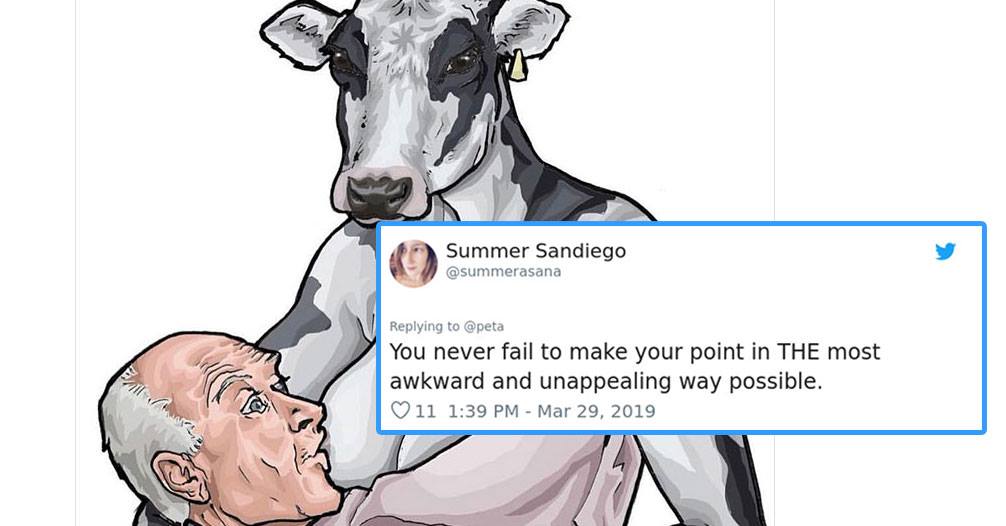Click the like count of 11

[425, 411]
